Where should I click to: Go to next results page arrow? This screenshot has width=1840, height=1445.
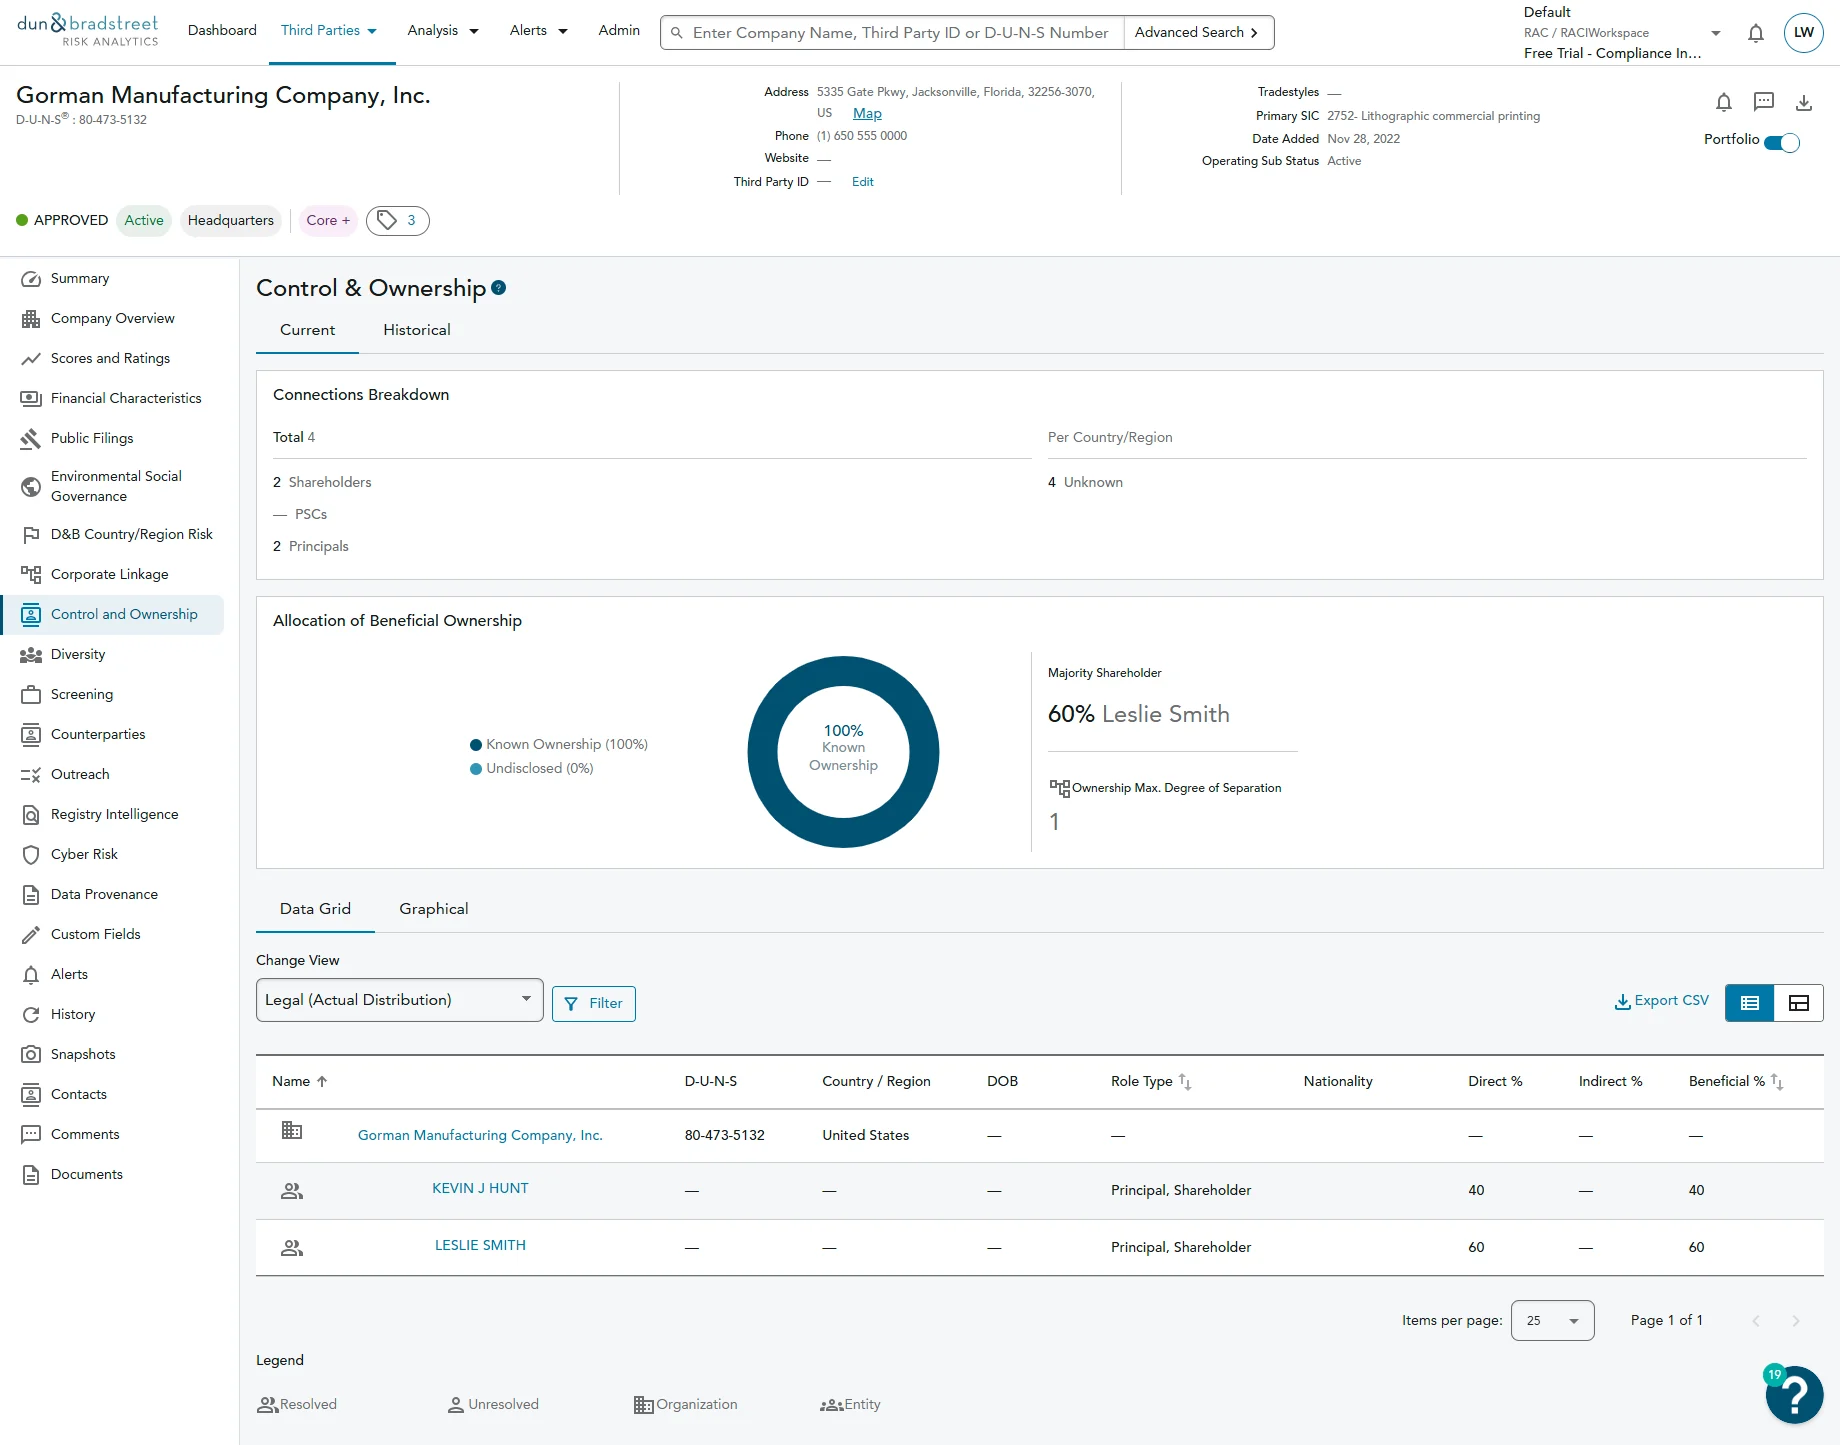point(1796,1321)
